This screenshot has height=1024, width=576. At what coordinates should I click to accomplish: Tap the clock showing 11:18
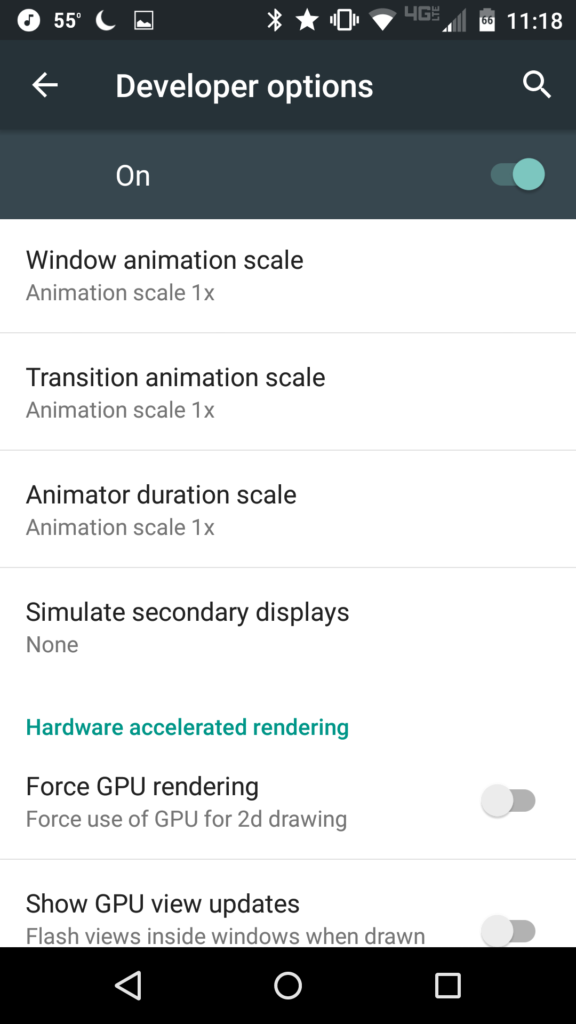click(534, 21)
